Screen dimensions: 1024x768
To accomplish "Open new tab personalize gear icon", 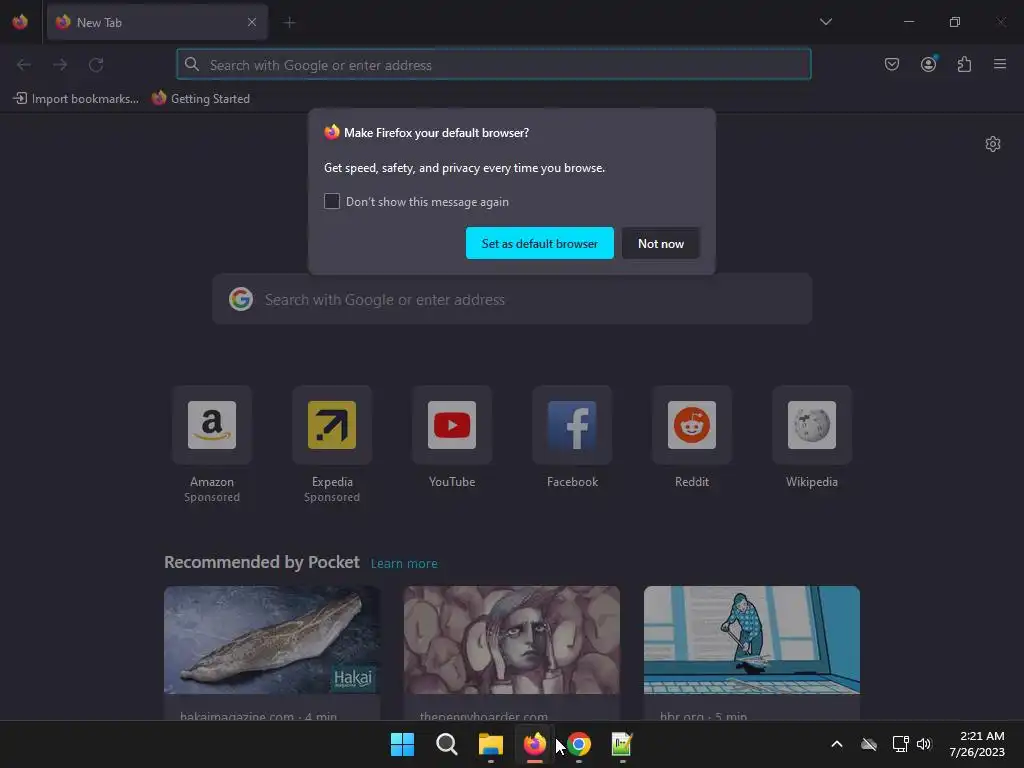I will coord(993,144).
